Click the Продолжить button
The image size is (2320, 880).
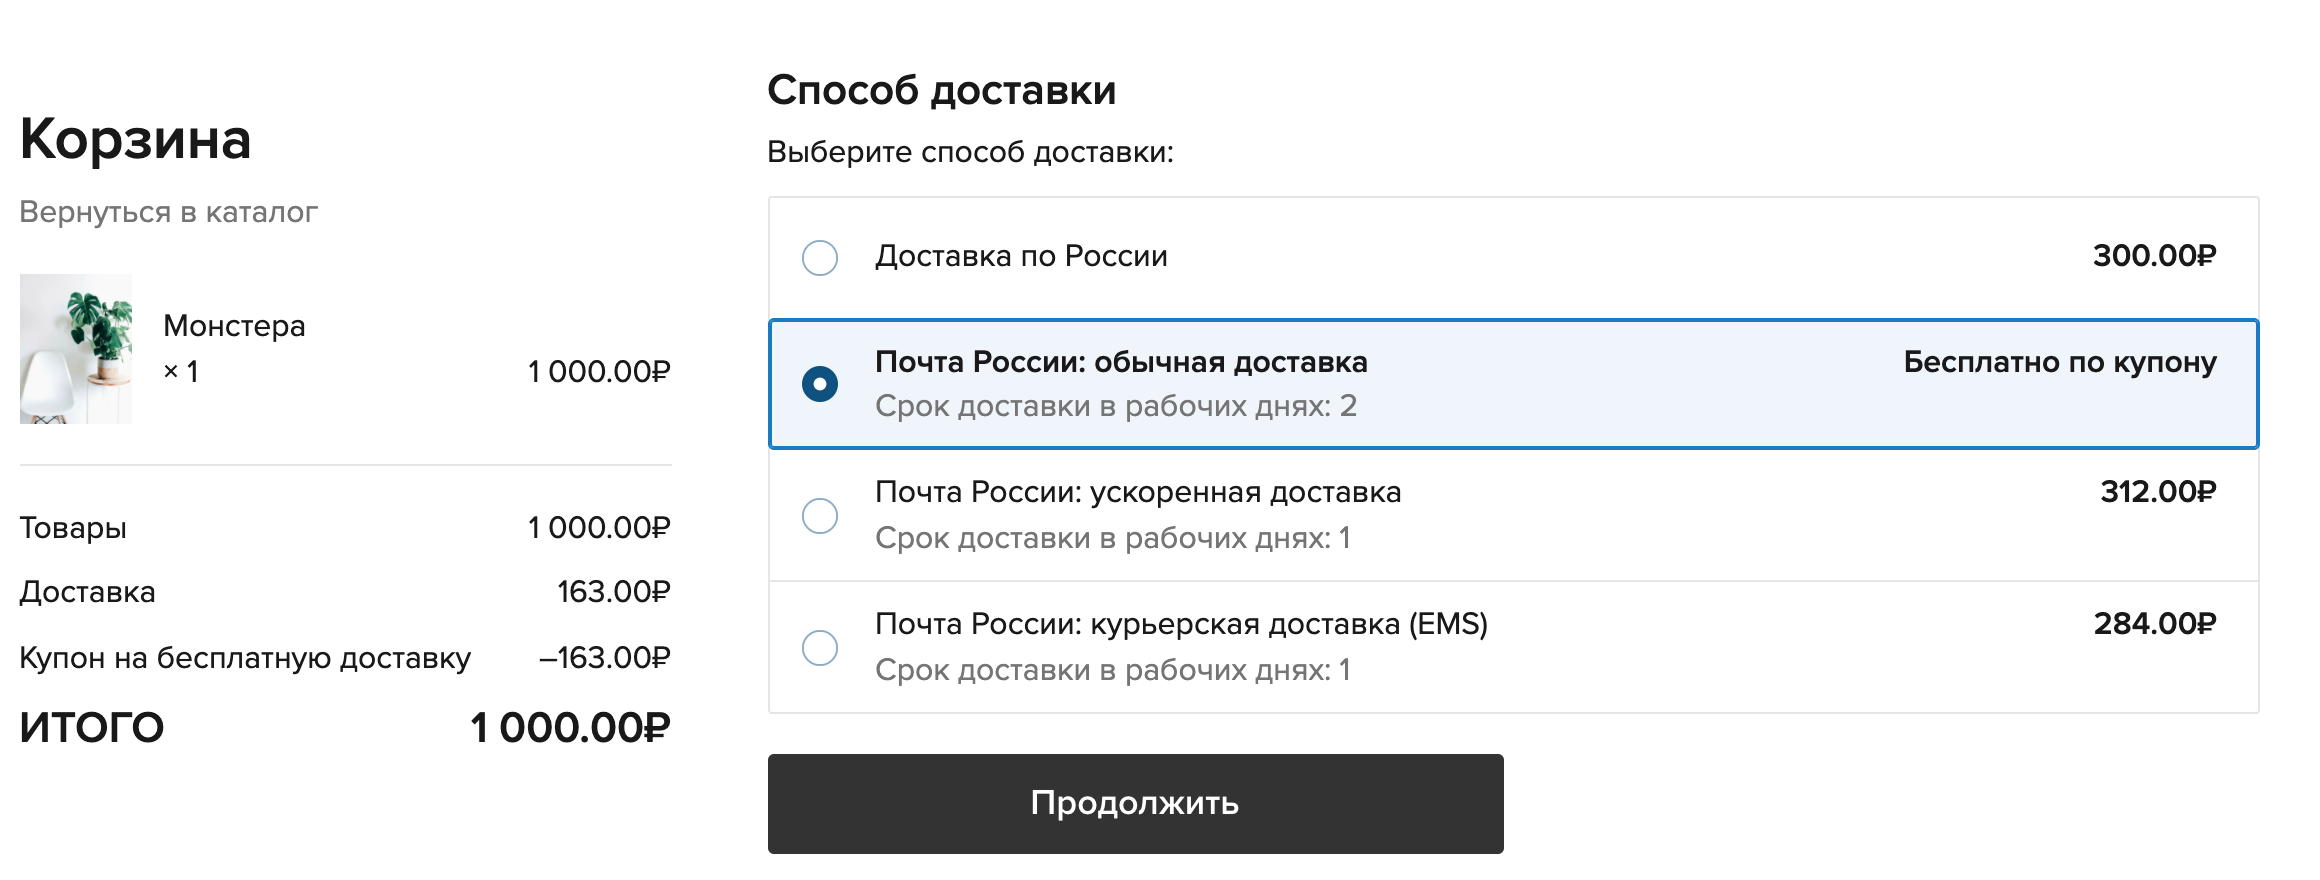[1135, 804]
